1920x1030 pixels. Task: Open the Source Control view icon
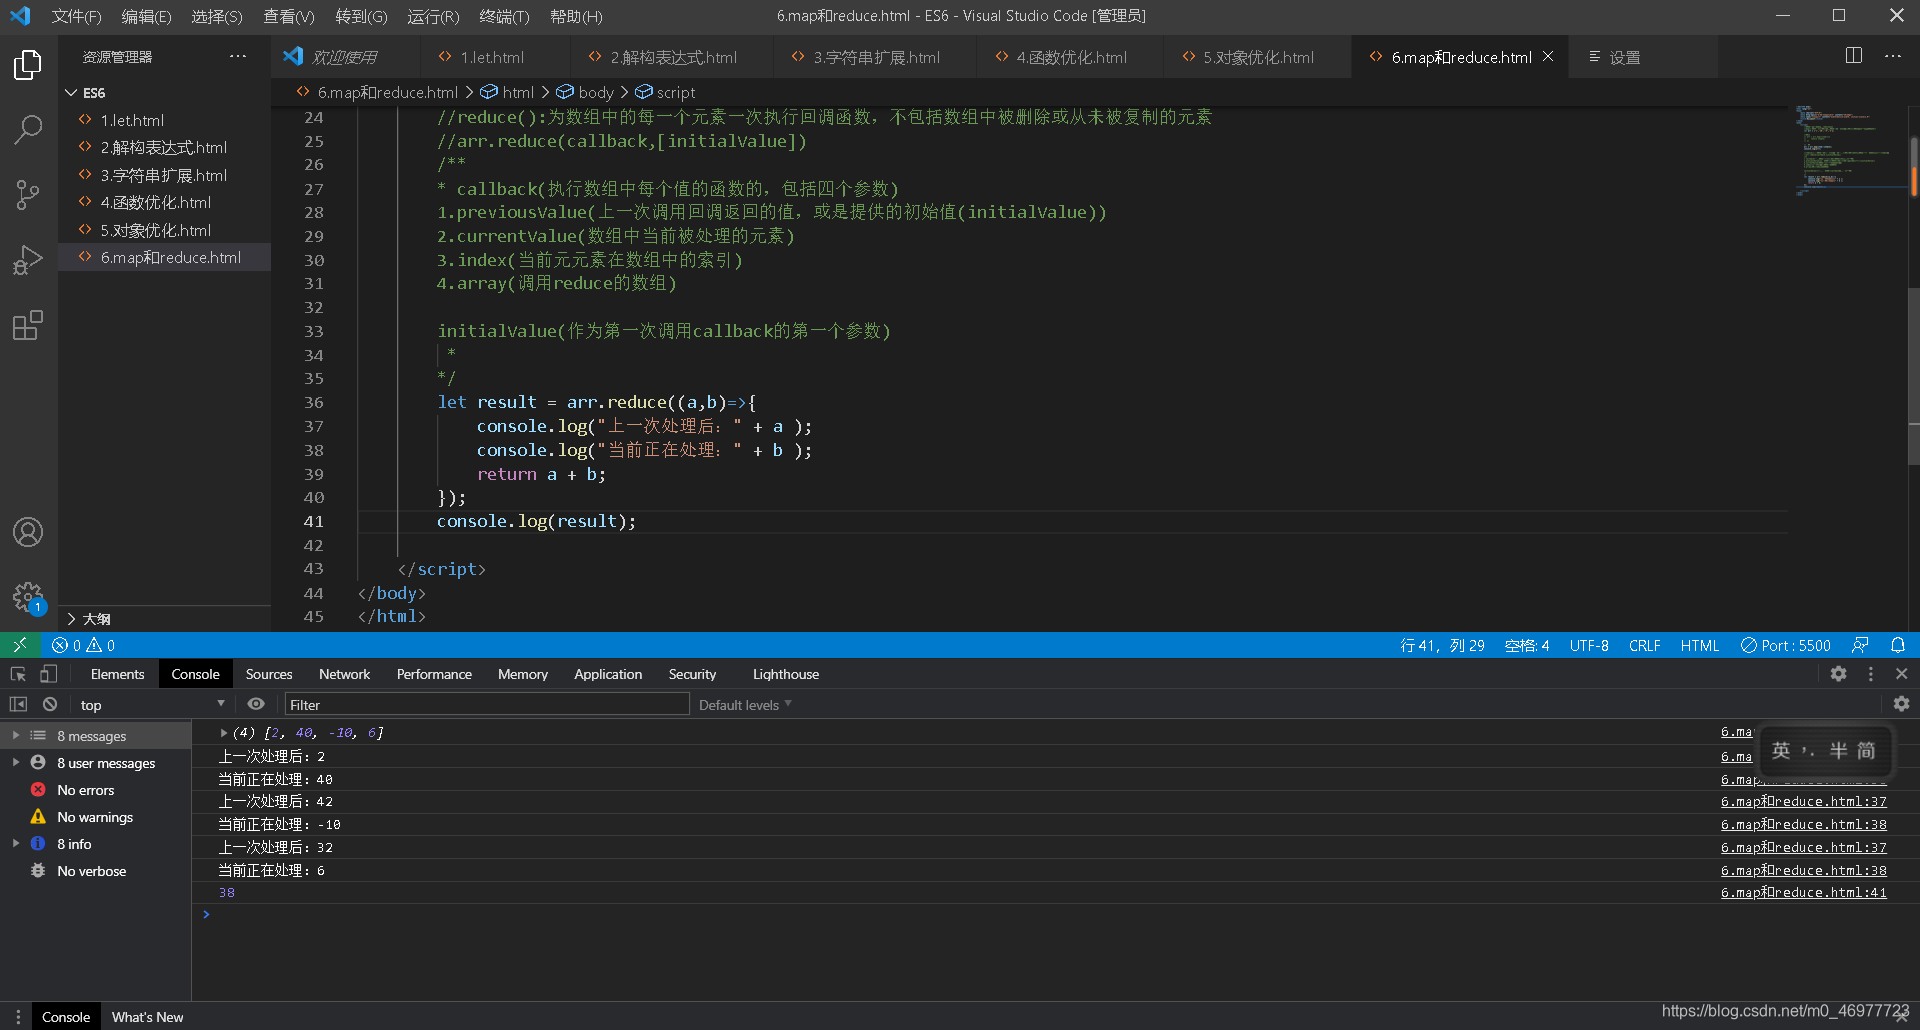[28, 194]
